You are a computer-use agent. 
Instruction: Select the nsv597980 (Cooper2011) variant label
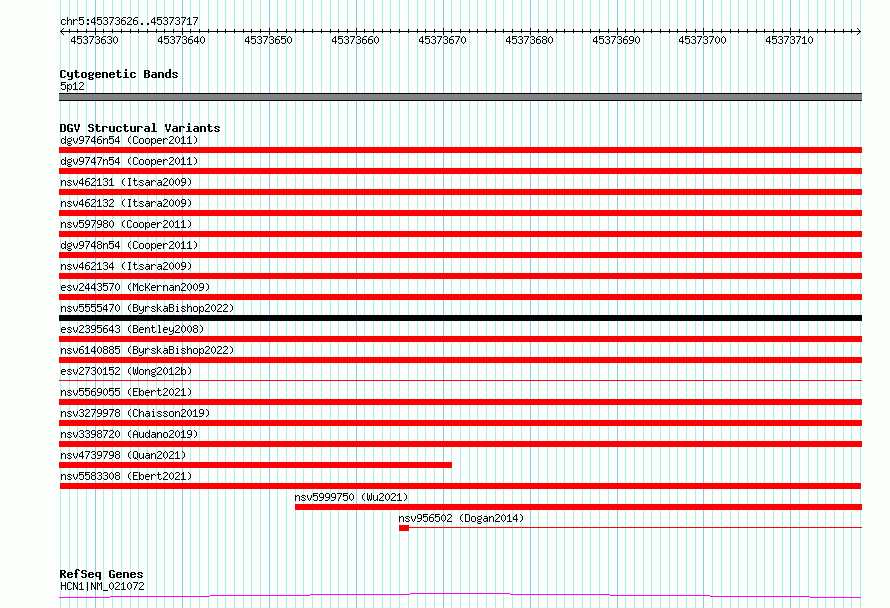pos(126,224)
